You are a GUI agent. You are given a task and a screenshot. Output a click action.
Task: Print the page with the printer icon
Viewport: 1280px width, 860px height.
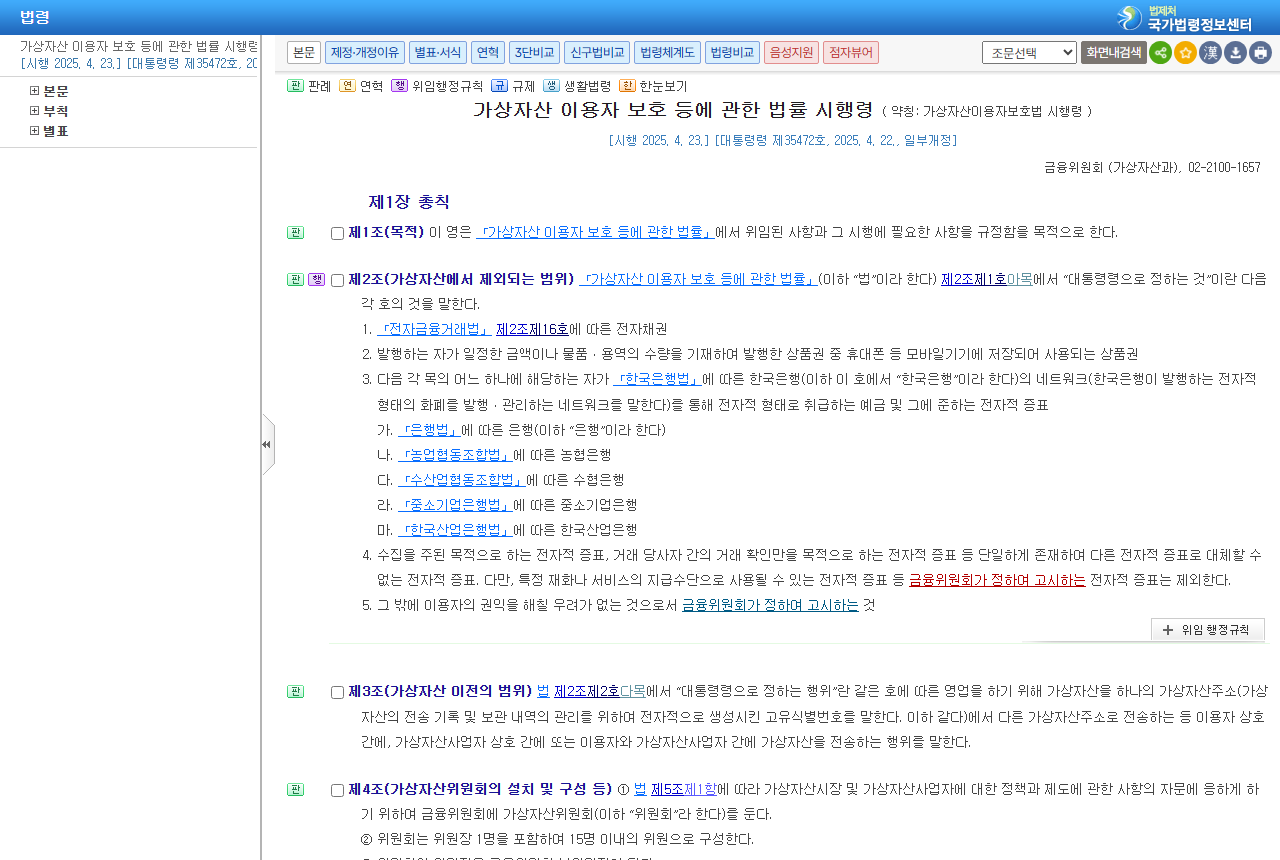tap(1260, 52)
